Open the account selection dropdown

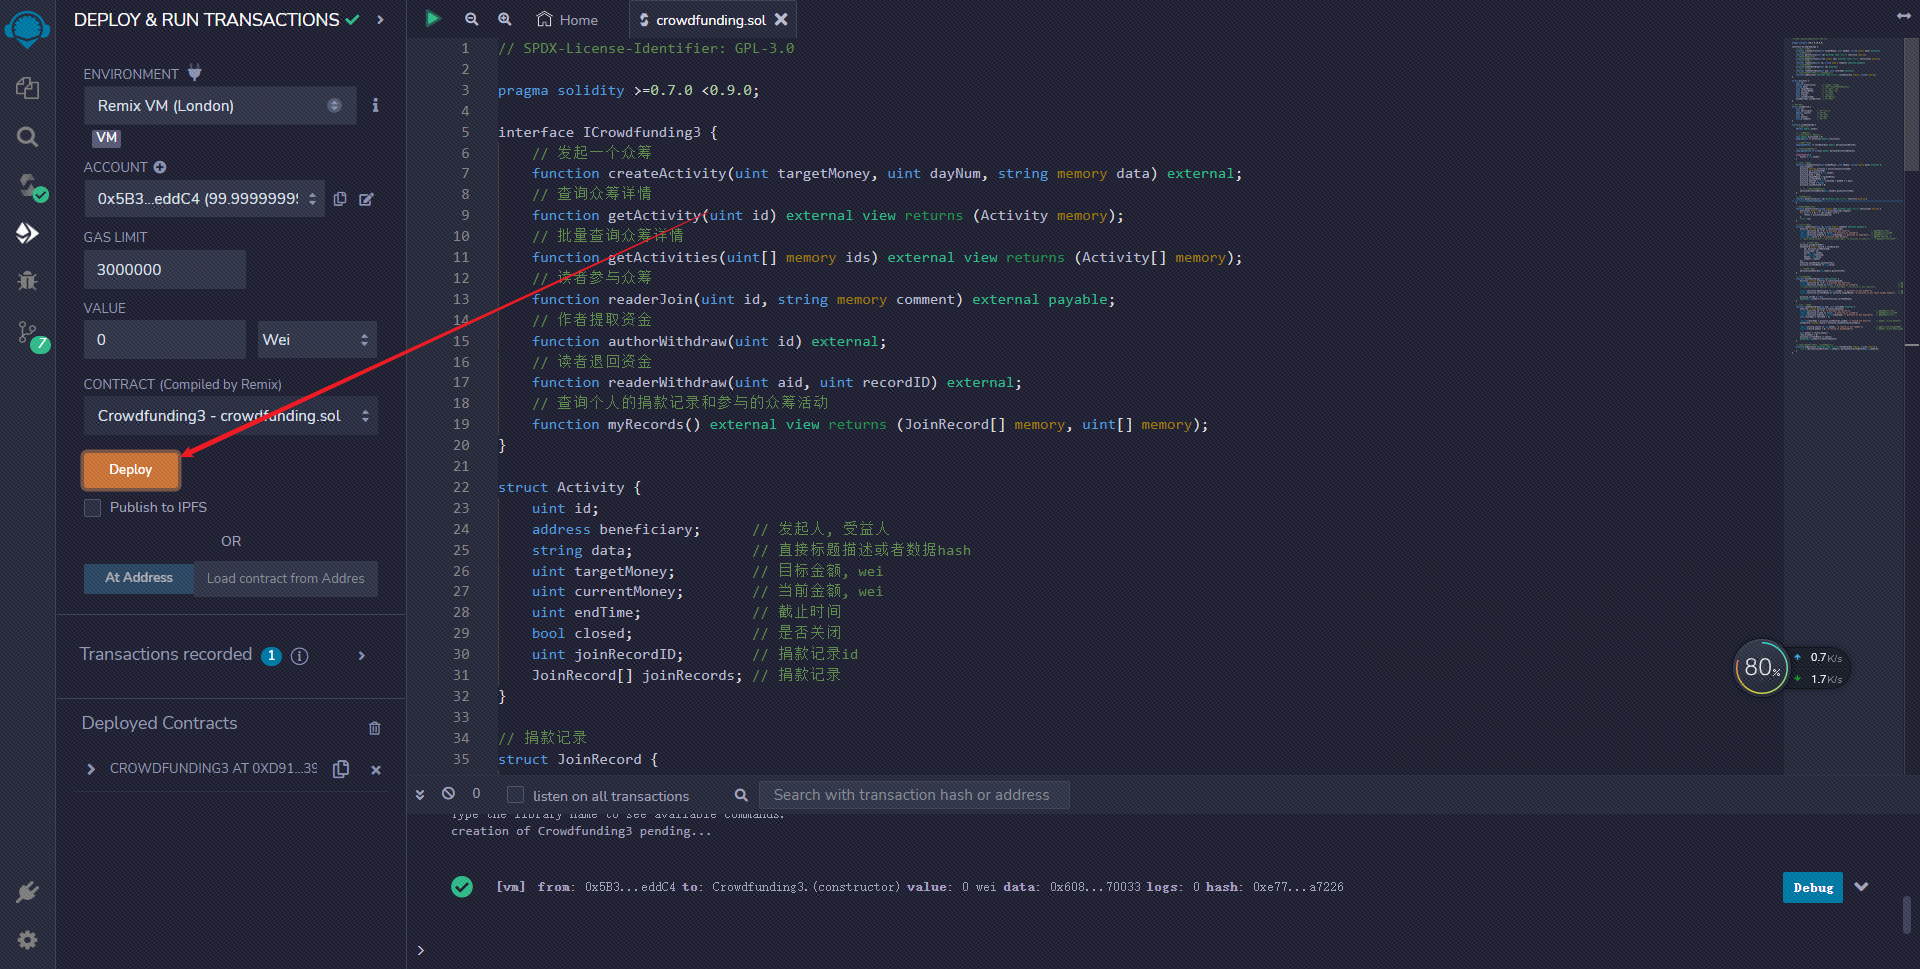pos(204,199)
